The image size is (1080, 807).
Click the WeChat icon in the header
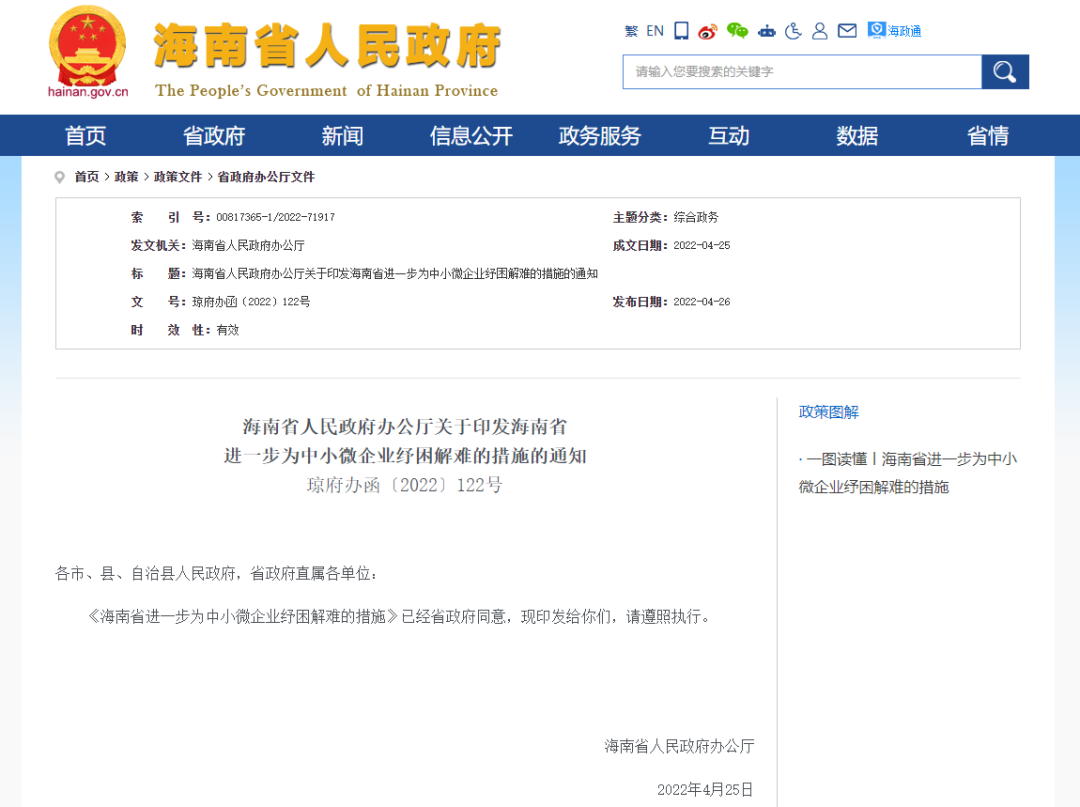(x=737, y=31)
